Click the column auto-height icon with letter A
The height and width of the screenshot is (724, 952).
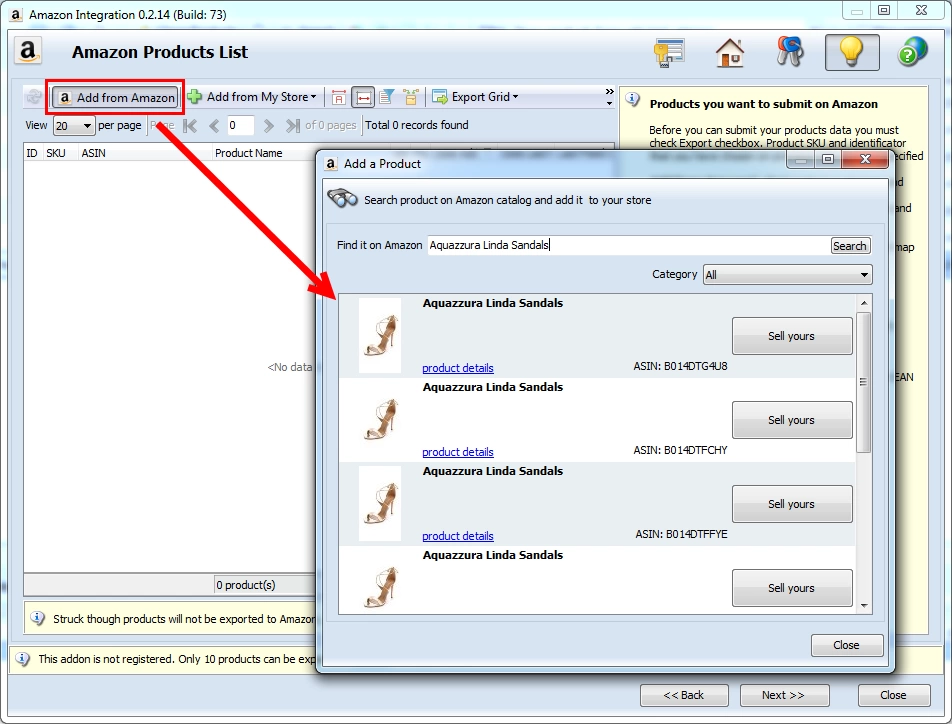[x=339, y=97]
